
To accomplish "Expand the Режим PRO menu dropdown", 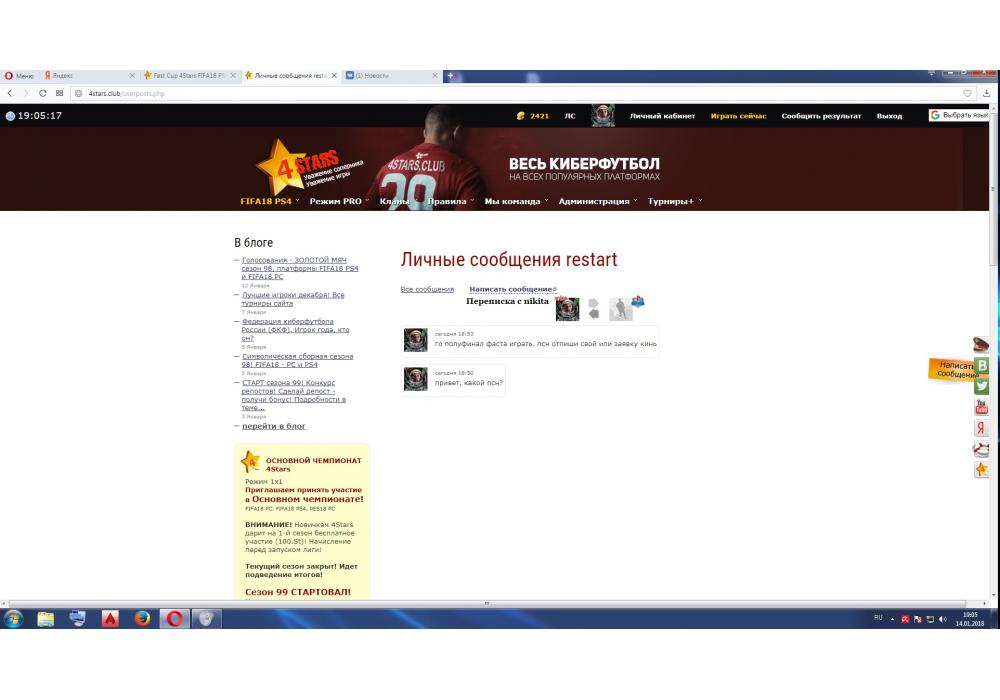I will coord(338,201).
